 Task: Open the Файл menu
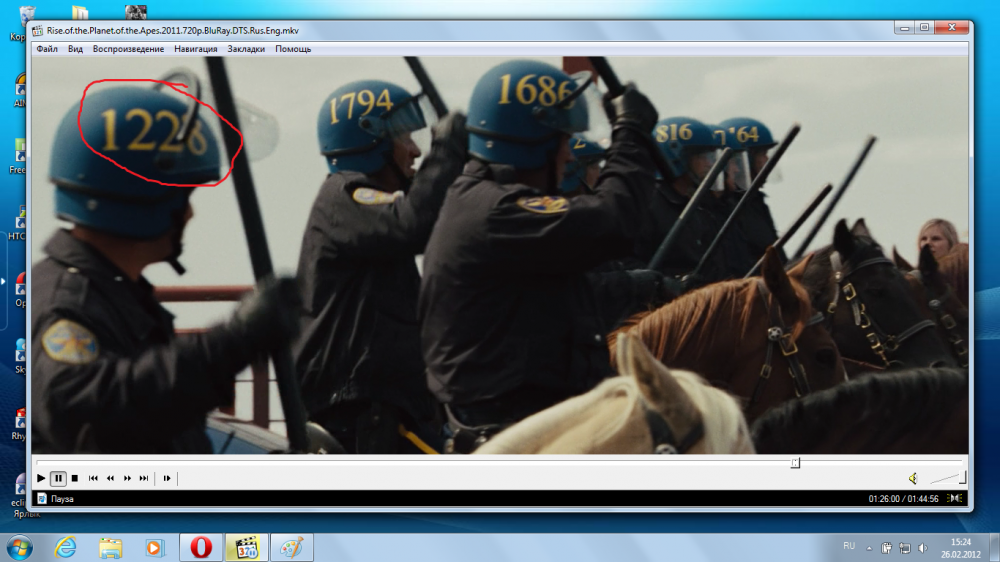(47, 49)
